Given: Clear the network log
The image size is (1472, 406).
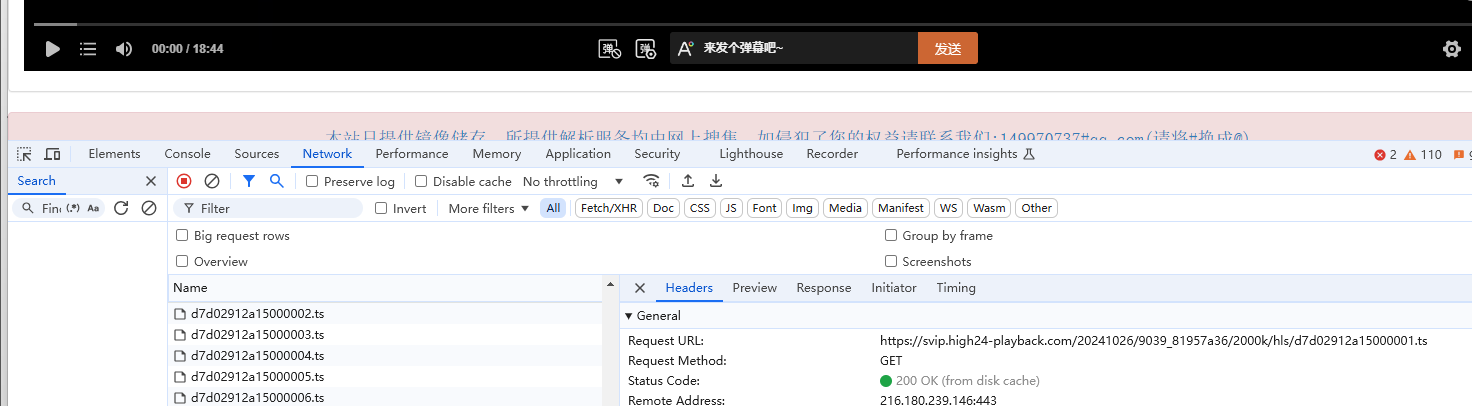Looking at the screenshot, I should [x=212, y=181].
